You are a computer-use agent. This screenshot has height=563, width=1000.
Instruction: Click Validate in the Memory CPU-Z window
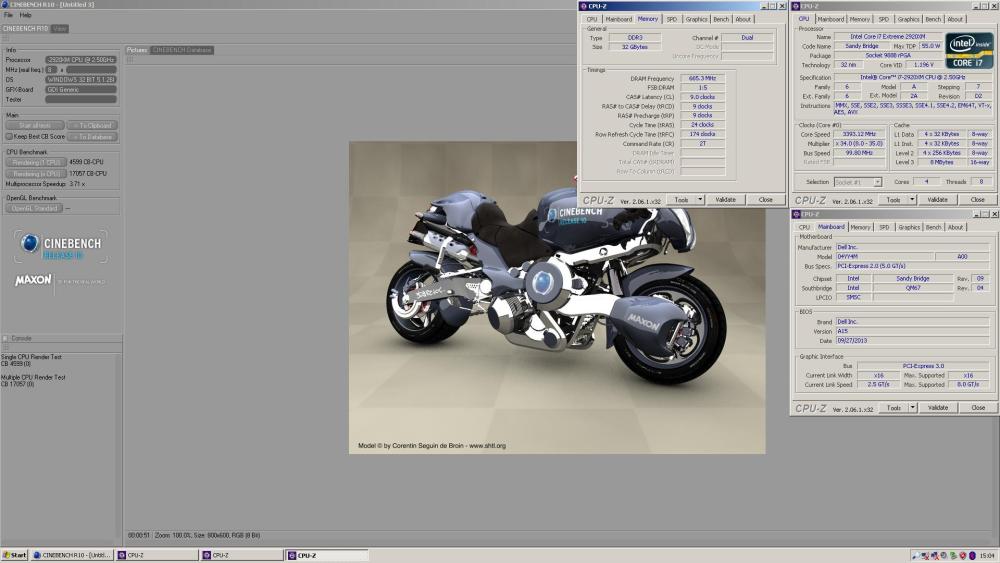pyautogui.click(x=725, y=200)
